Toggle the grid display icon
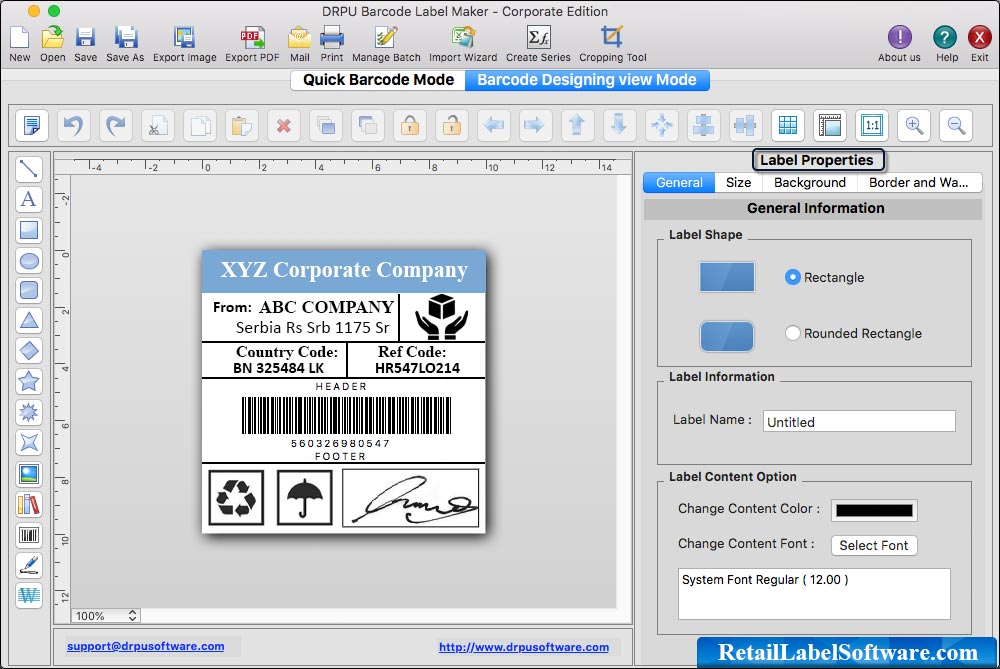 [788, 125]
